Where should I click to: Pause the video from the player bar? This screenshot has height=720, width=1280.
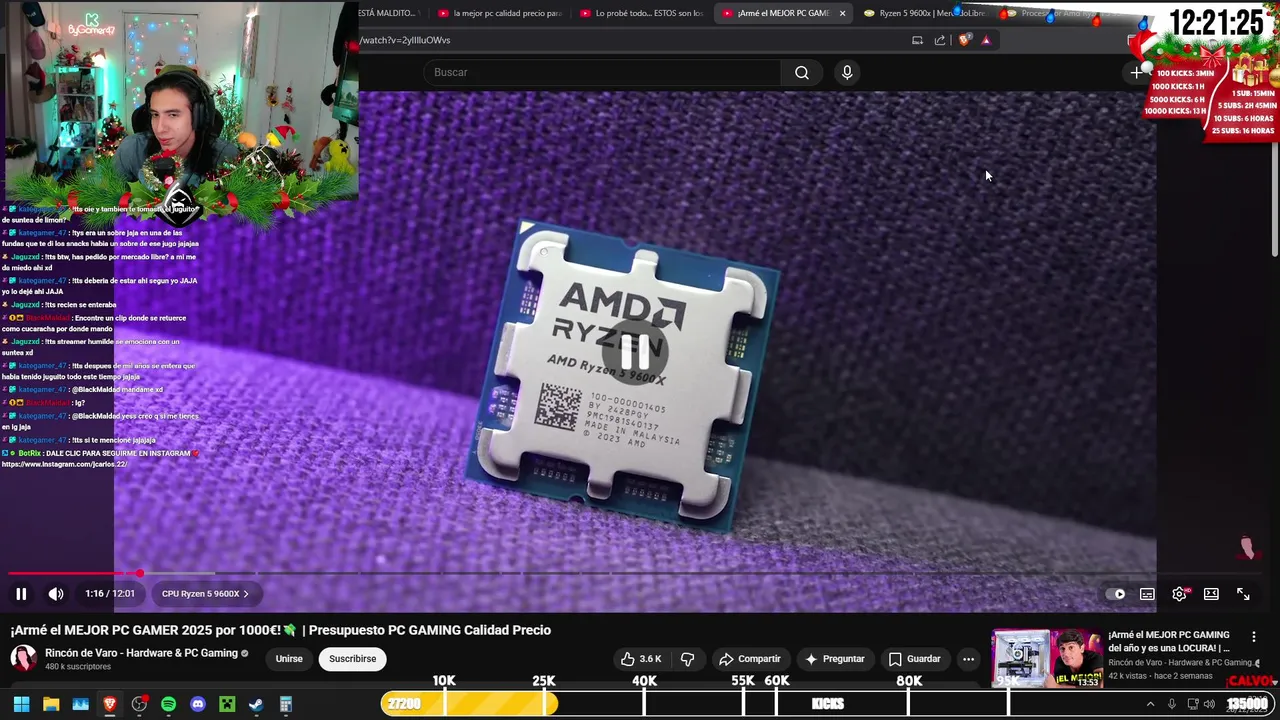click(21, 594)
